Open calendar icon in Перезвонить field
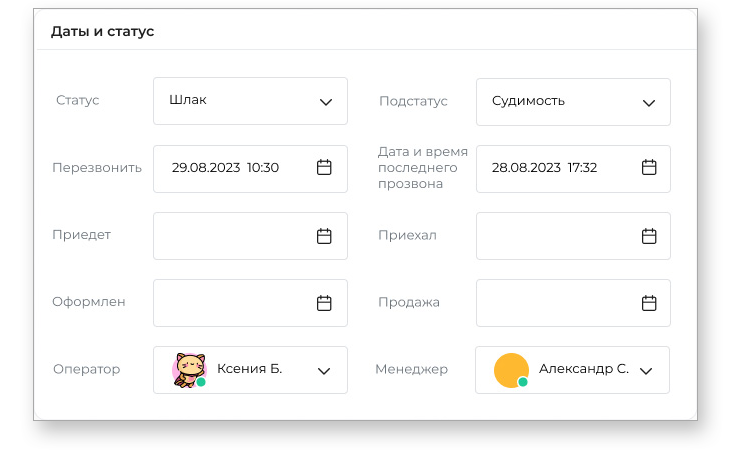 tap(324, 168)
